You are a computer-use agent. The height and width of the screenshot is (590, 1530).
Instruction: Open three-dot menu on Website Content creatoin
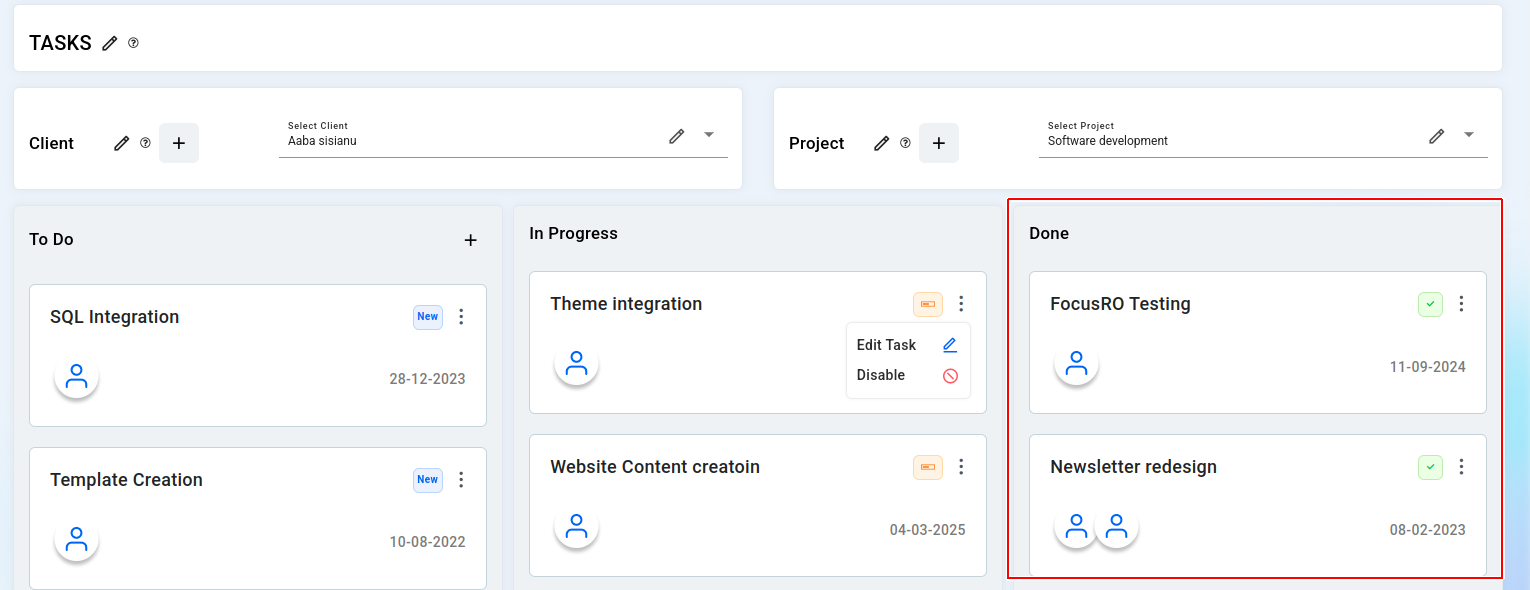tap(961, 467)
